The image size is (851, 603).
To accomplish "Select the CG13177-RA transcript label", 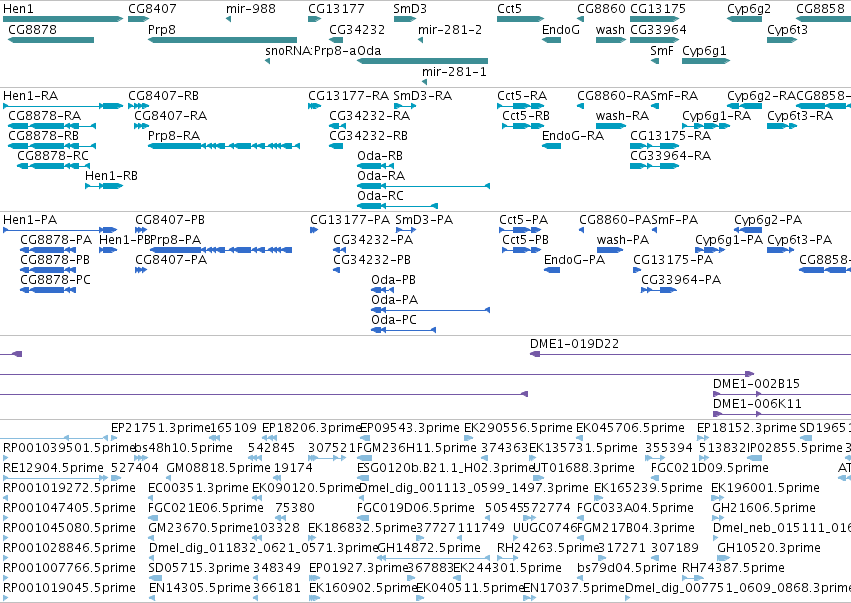I will pyautogui.click(x=348, y=96).
